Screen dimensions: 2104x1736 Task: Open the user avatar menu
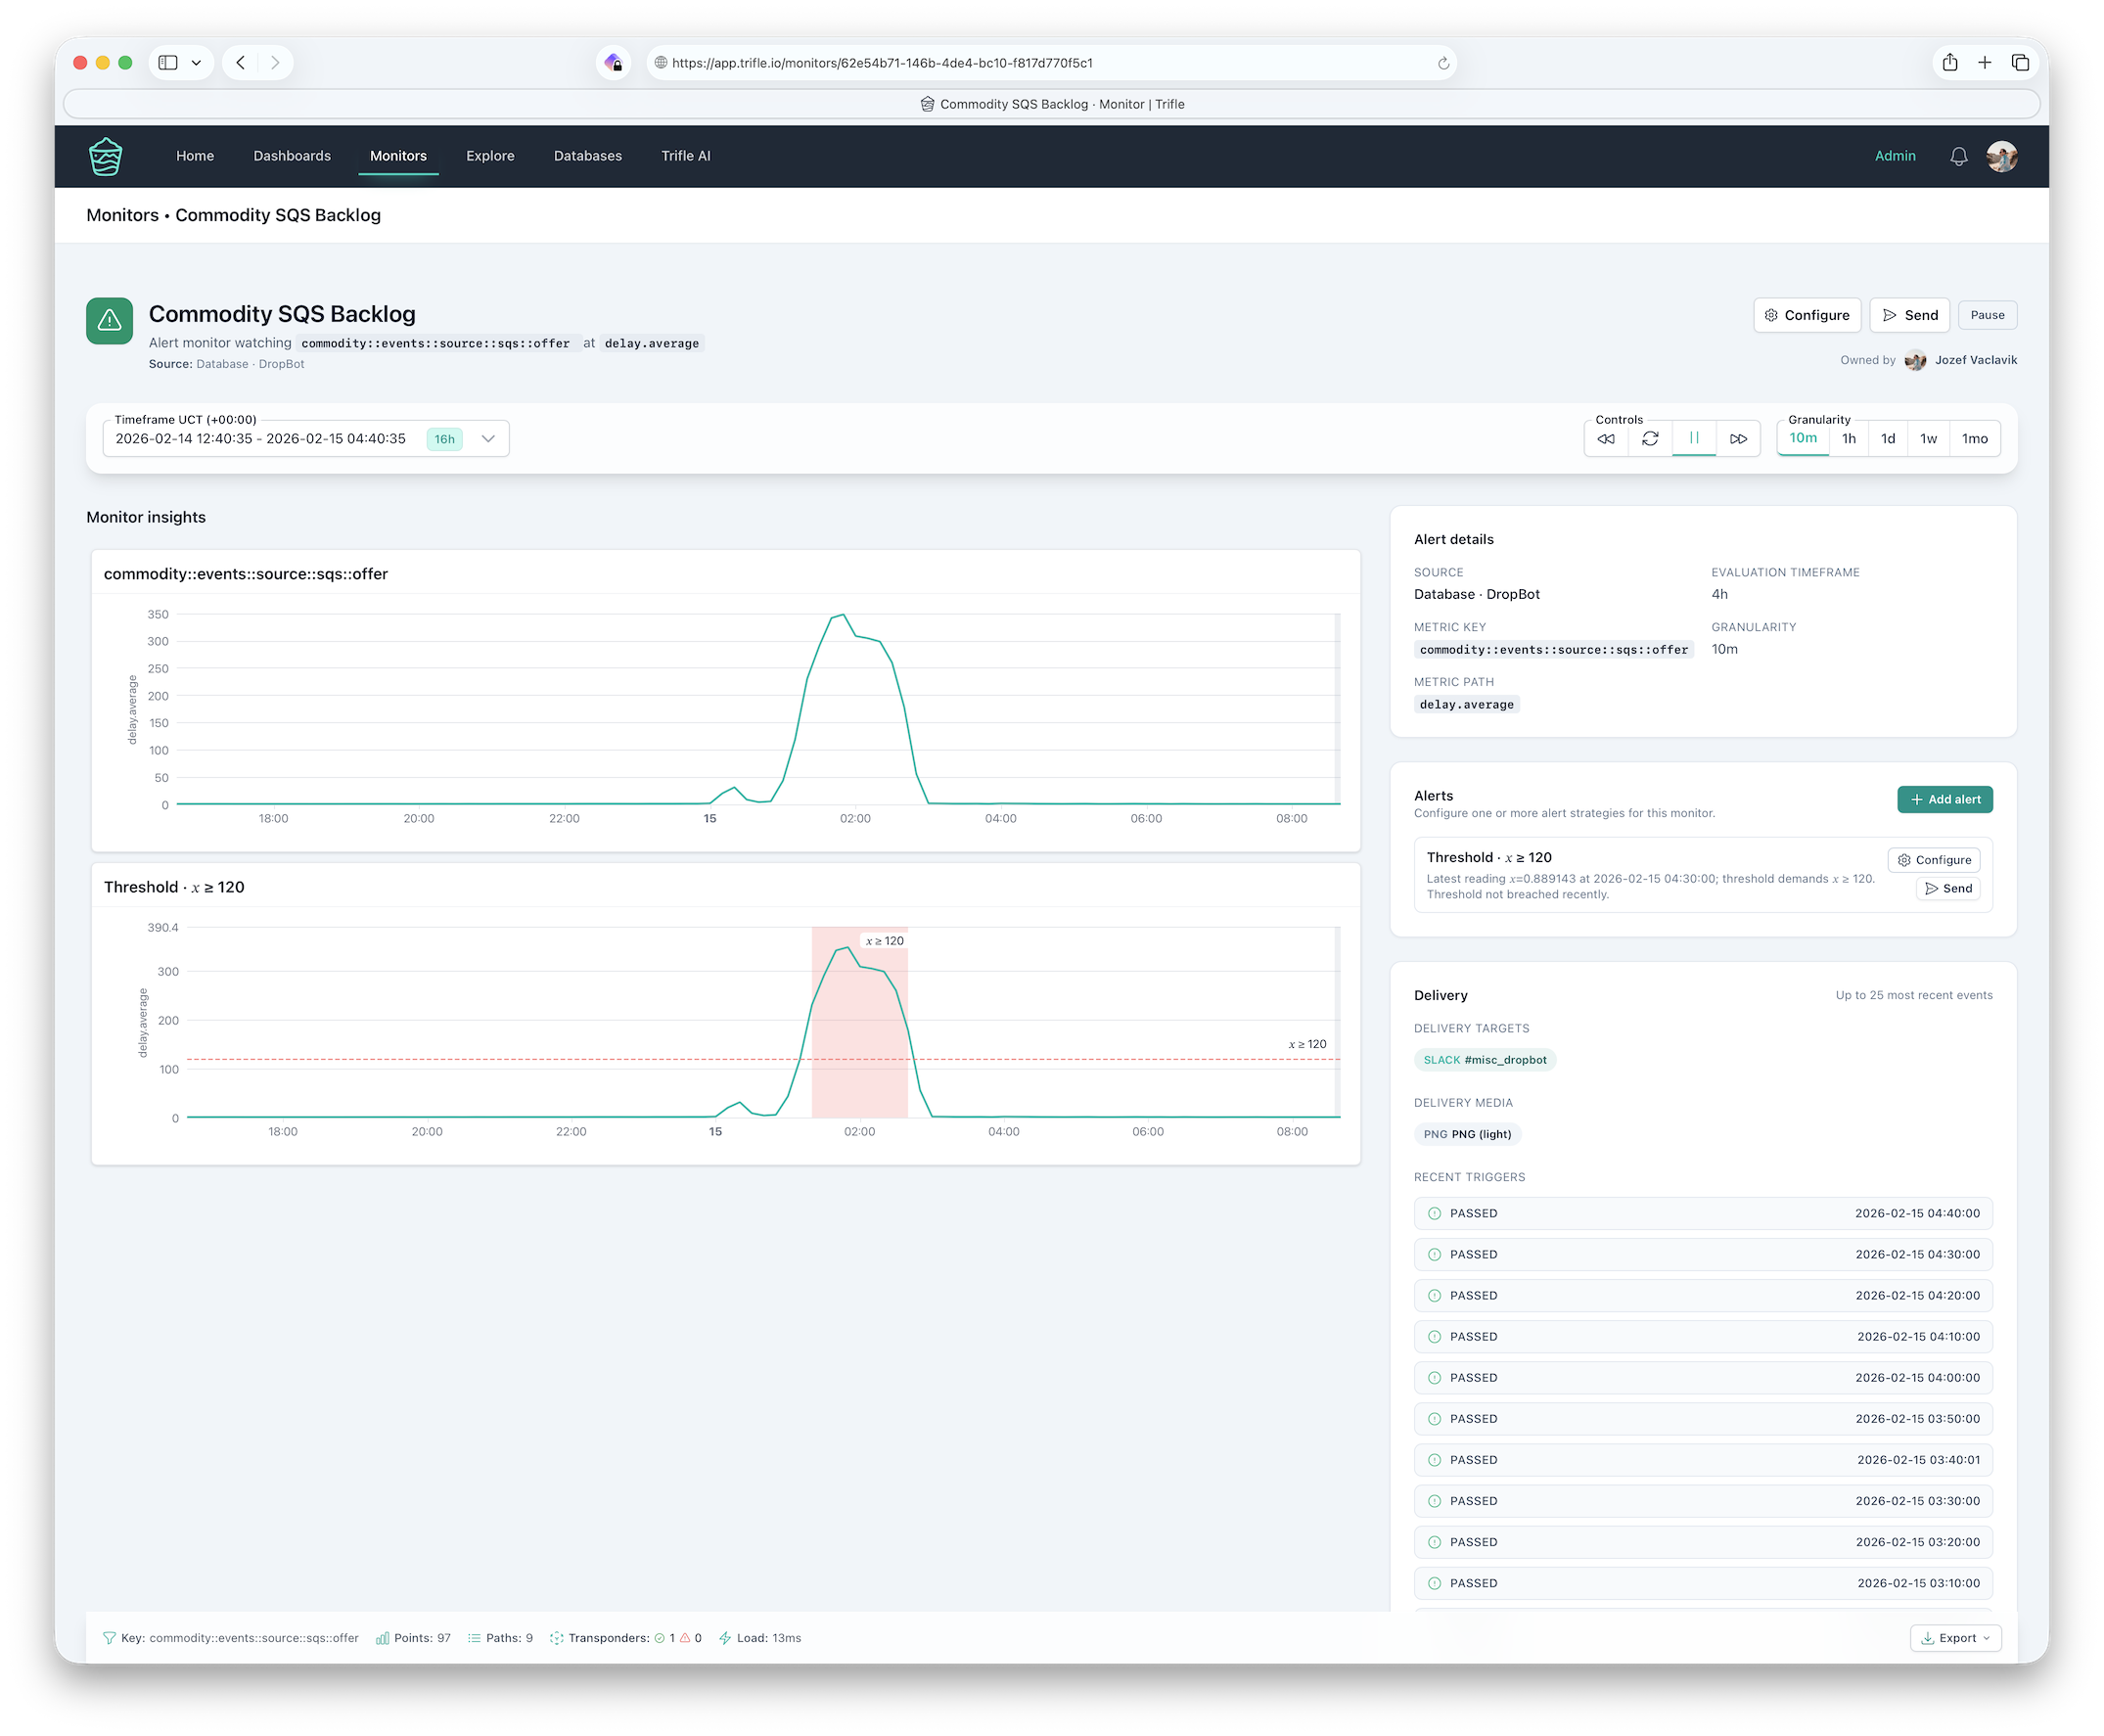2002,156
